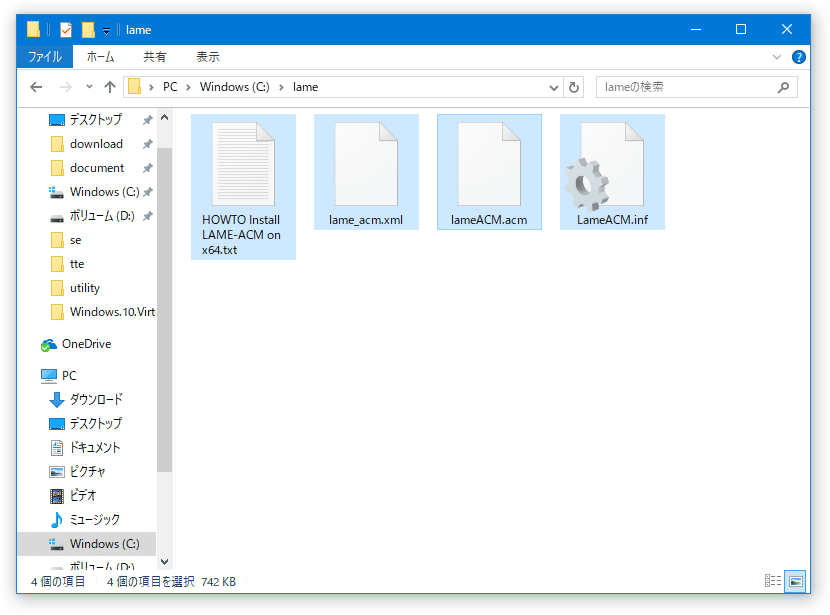Go back with the left arrow button
Viewport: 830px width, 615px height.
[x=36, y=87]
